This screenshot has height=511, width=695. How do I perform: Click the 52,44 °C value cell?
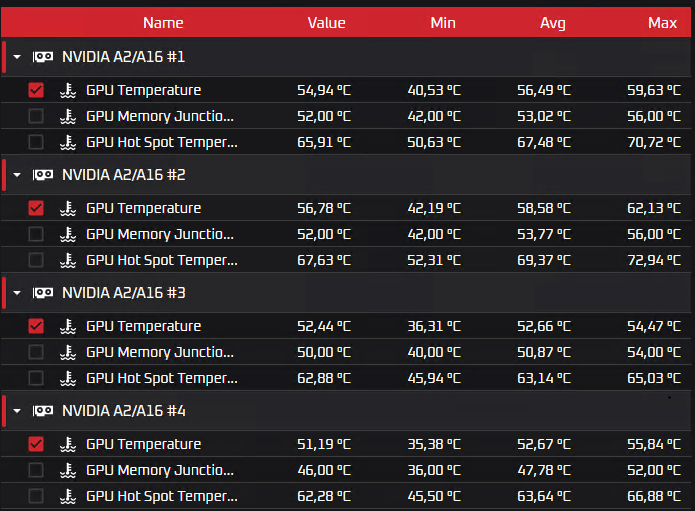324,326
